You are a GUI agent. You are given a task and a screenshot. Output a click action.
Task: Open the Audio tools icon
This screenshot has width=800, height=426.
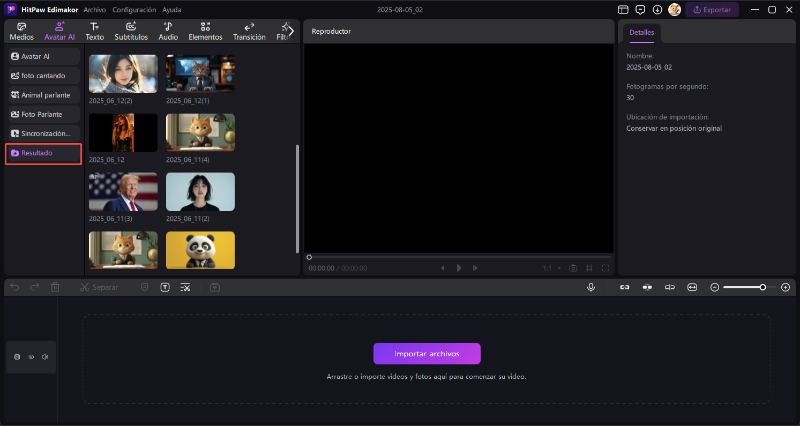pos(168,31)
